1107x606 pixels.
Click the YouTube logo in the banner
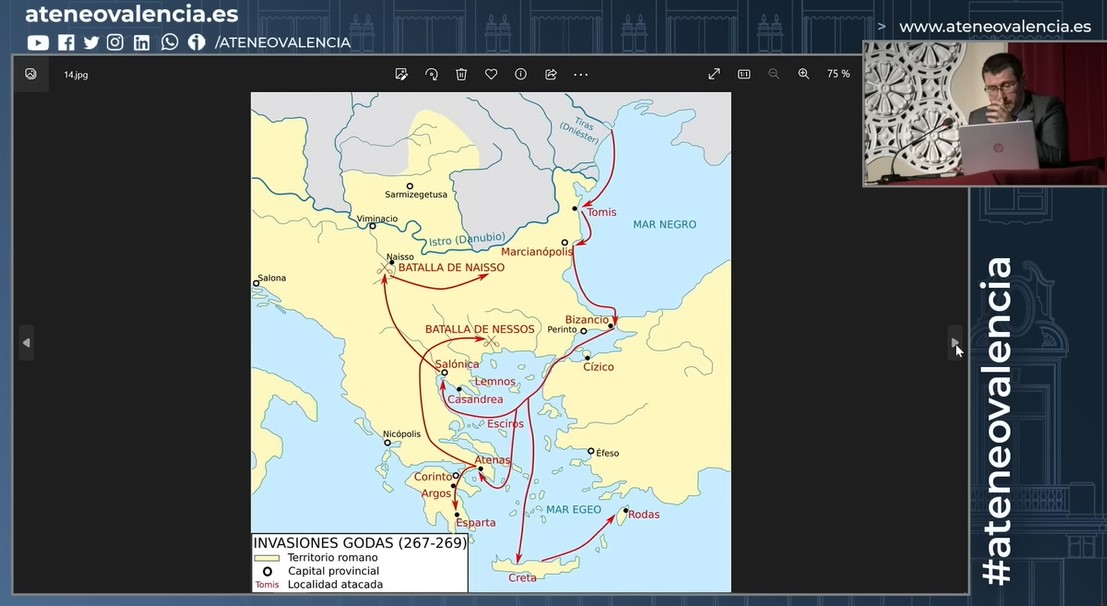pos(38,42)
